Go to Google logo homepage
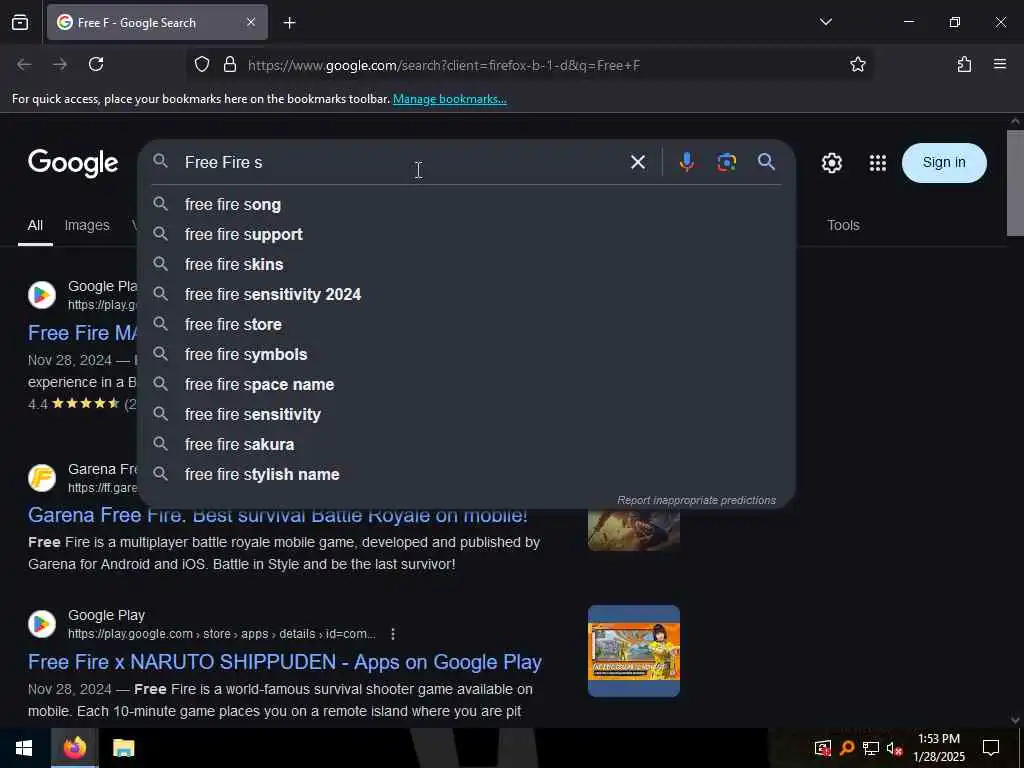Image resolution: width=1024 pixels, height=768 pixels. pos(73,163)
